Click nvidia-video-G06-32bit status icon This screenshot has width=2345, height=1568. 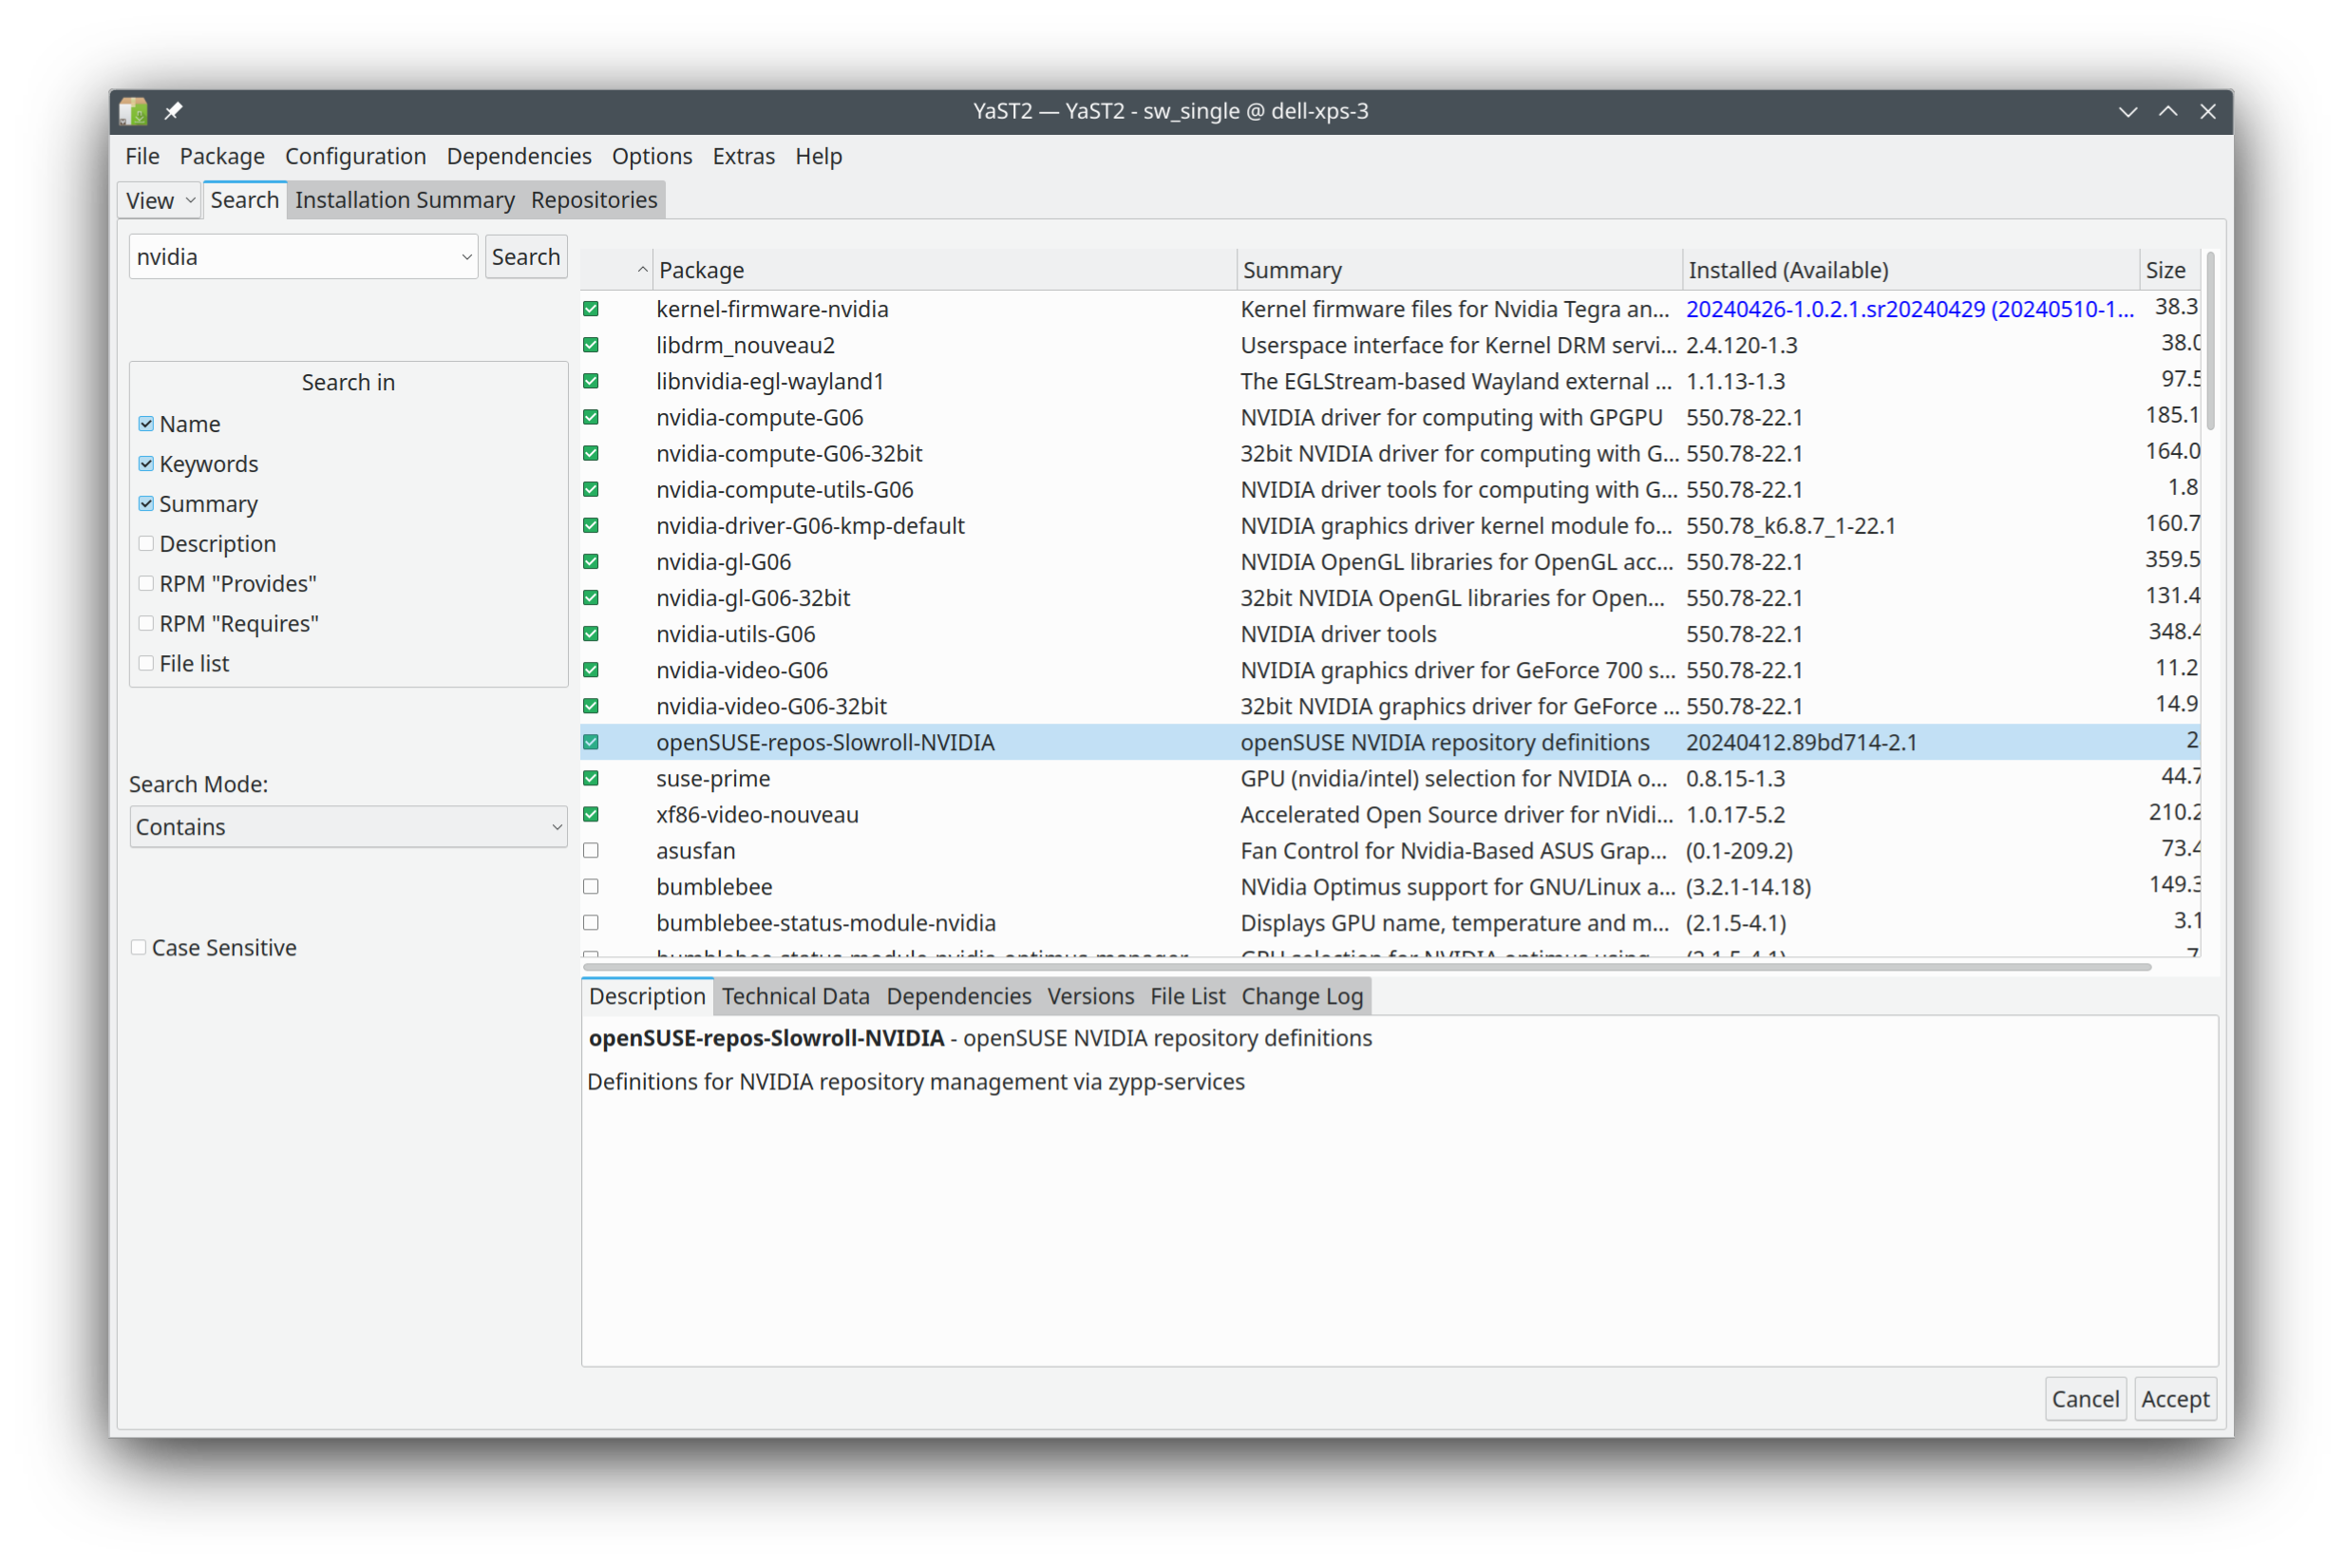(x=591, y=705)
